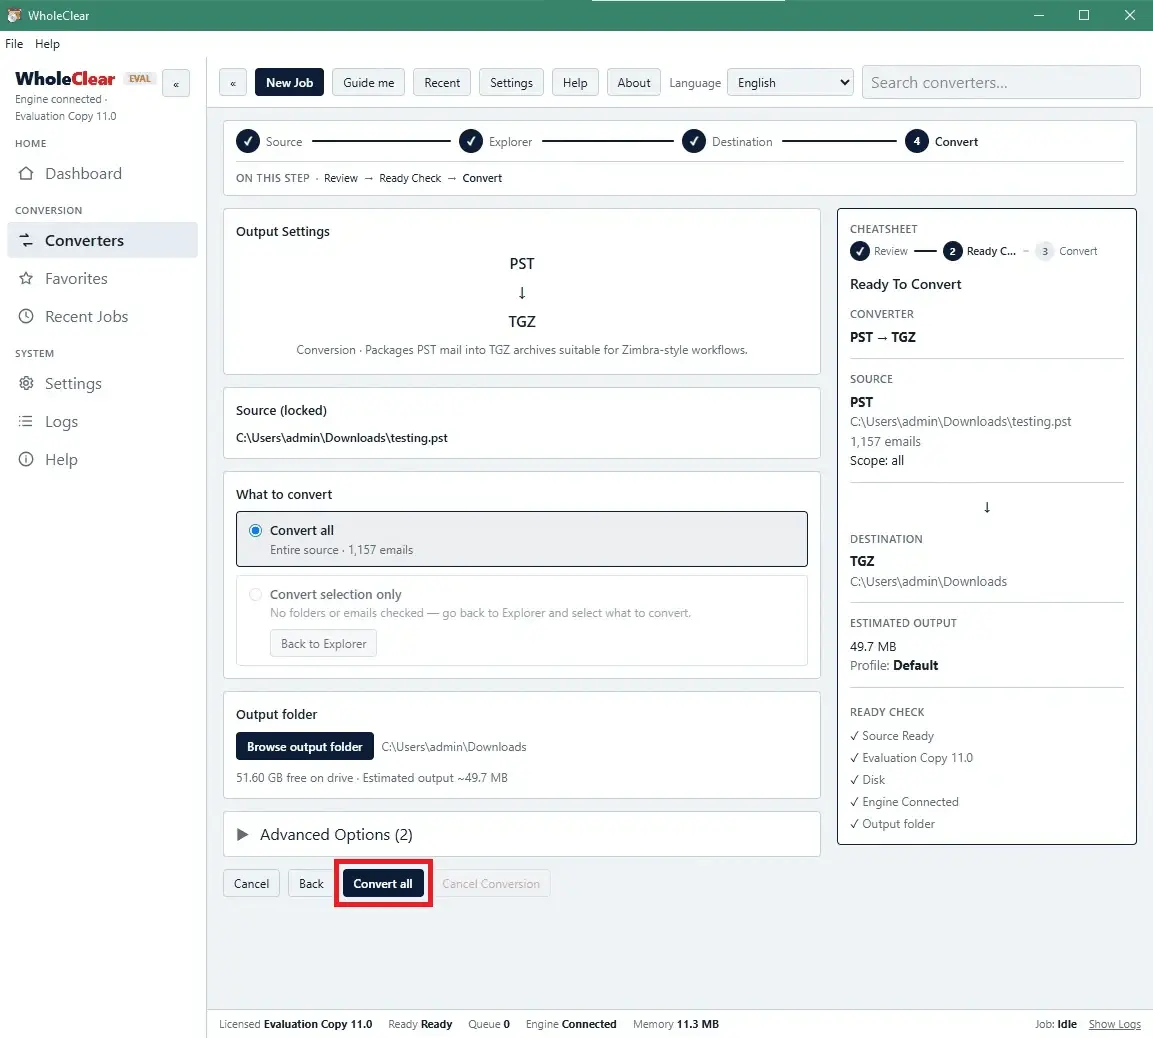Click the Disk ready check item
Image resolution: width=1153 pixels, height=1038 pixels.
click(x=868, y=780)
